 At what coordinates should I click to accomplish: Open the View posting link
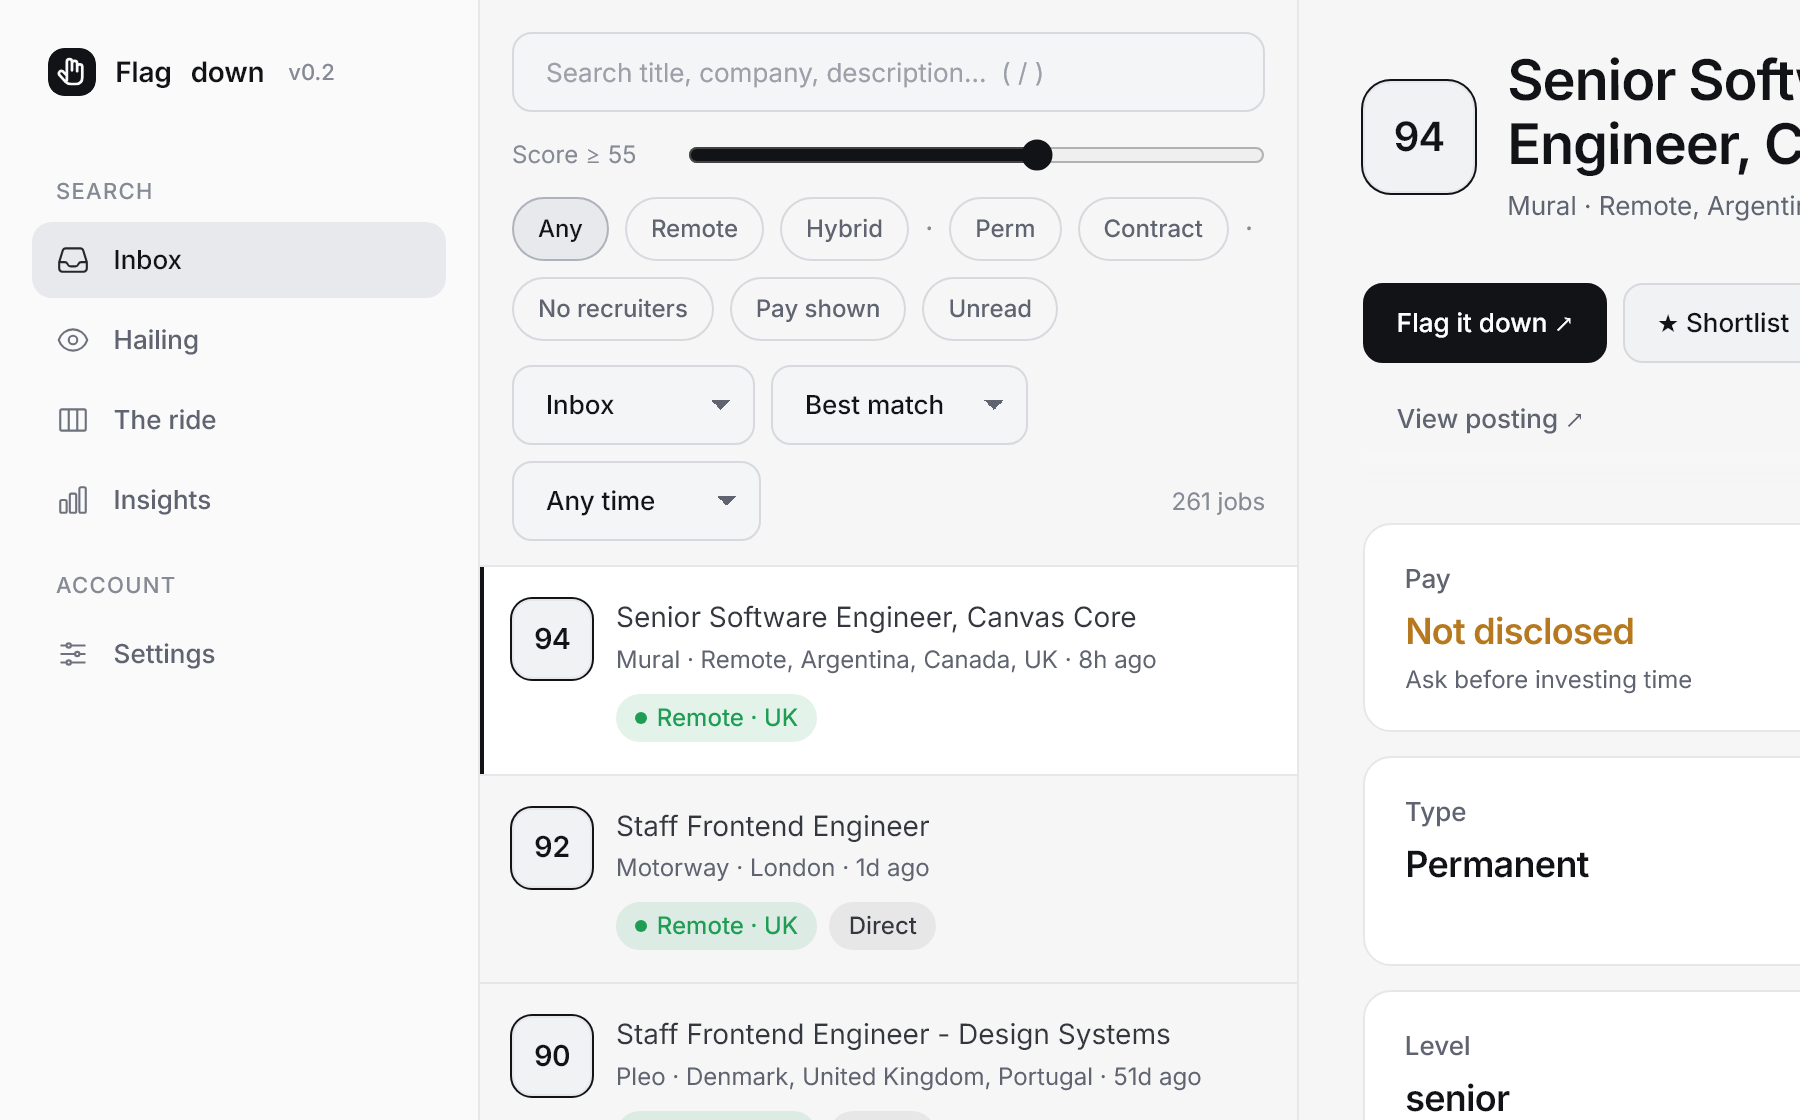pyautogui.click(x=1489, y=419)
